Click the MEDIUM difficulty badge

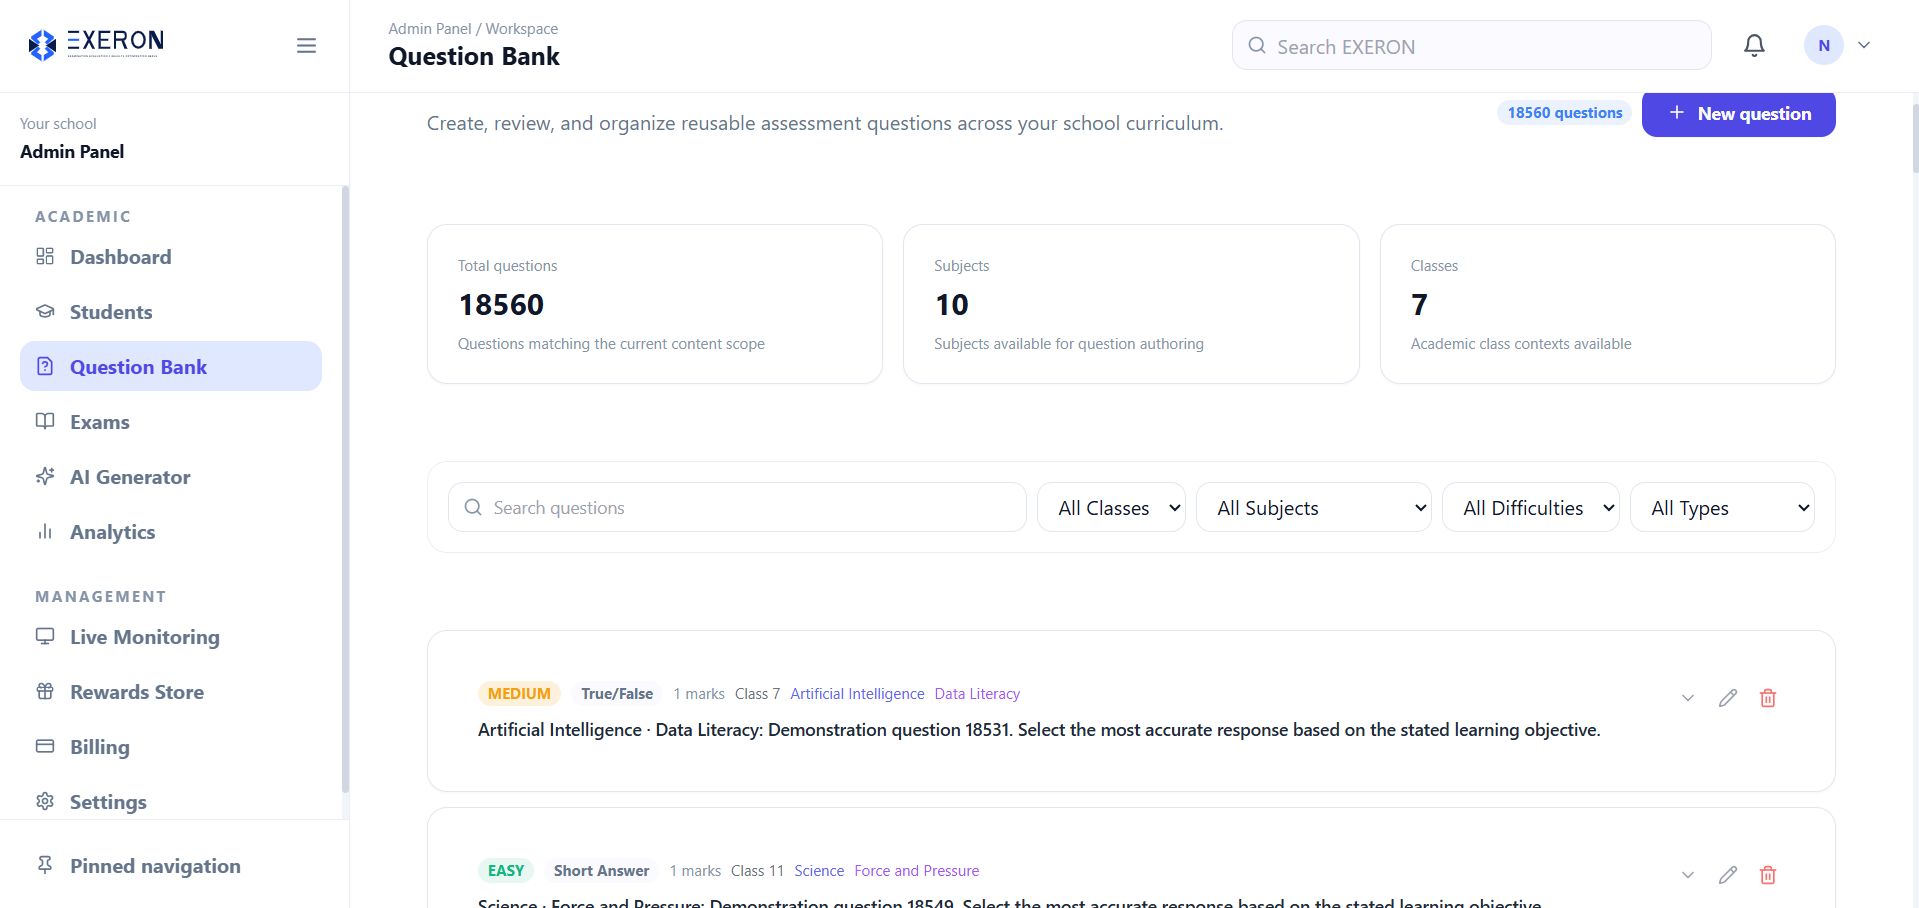(x=519, y=694)
